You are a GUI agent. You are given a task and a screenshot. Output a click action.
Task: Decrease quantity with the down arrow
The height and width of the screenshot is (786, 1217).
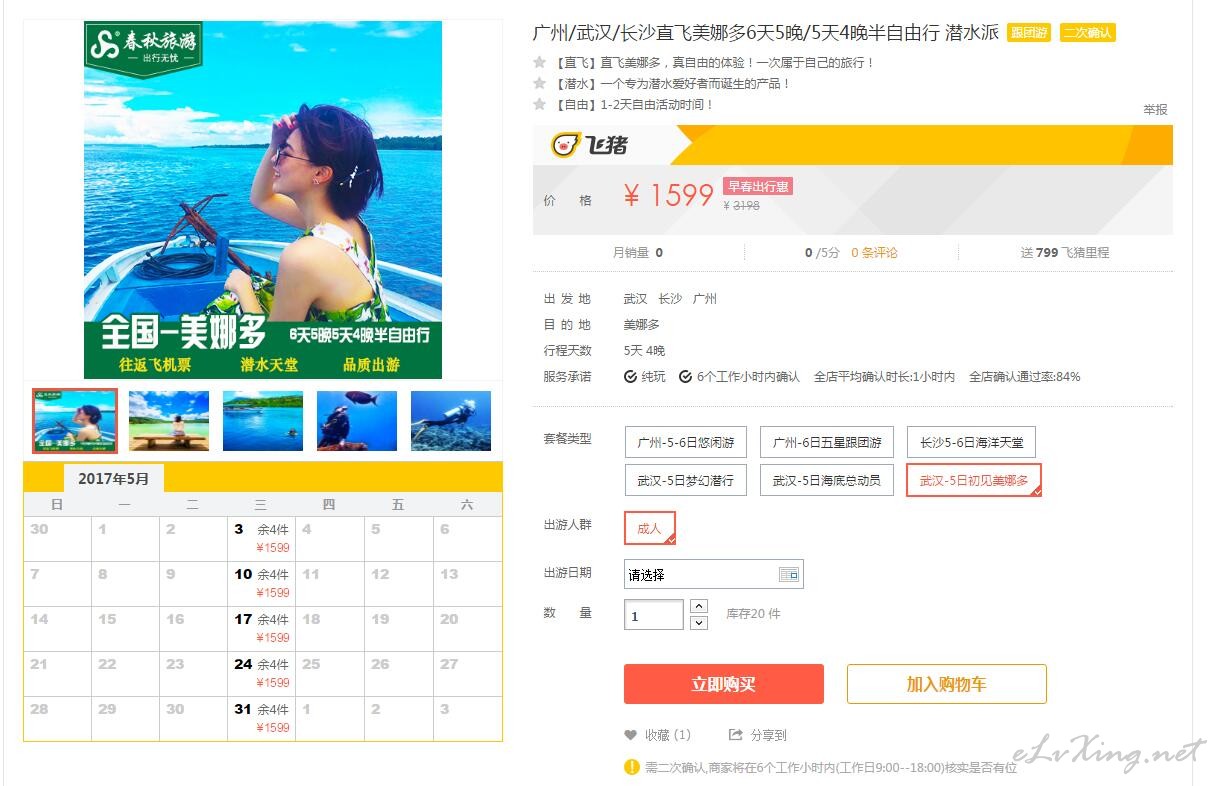pyautogui.click(x=699, y=623)
